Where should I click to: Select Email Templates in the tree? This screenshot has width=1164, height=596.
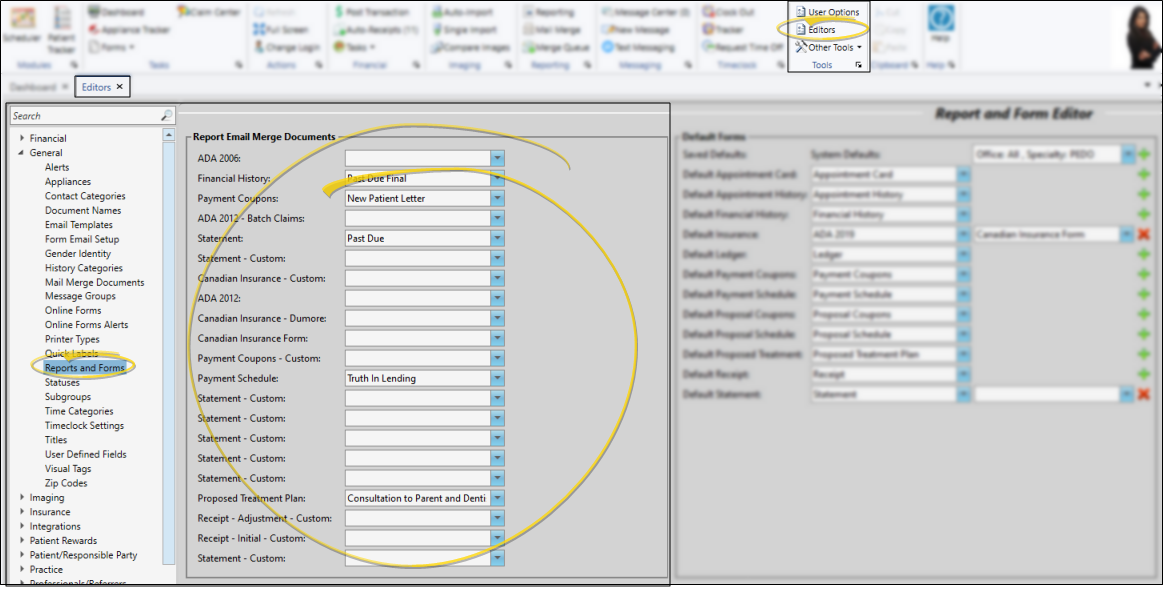pos(78,225)
